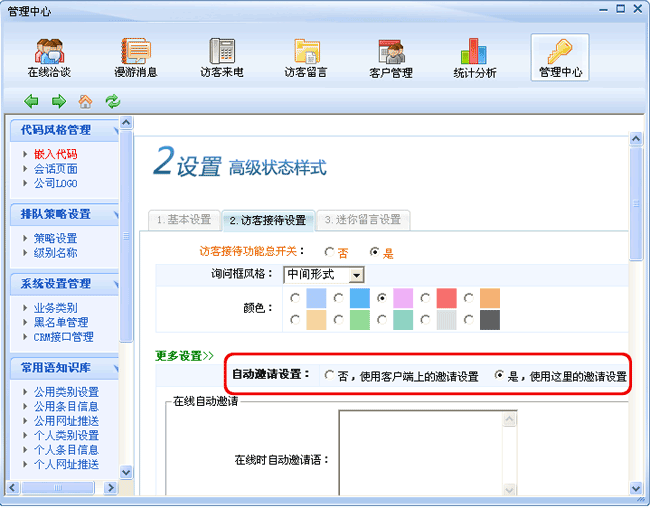
Task: Pick the light gray color swatch
Action: pos(446,320)
